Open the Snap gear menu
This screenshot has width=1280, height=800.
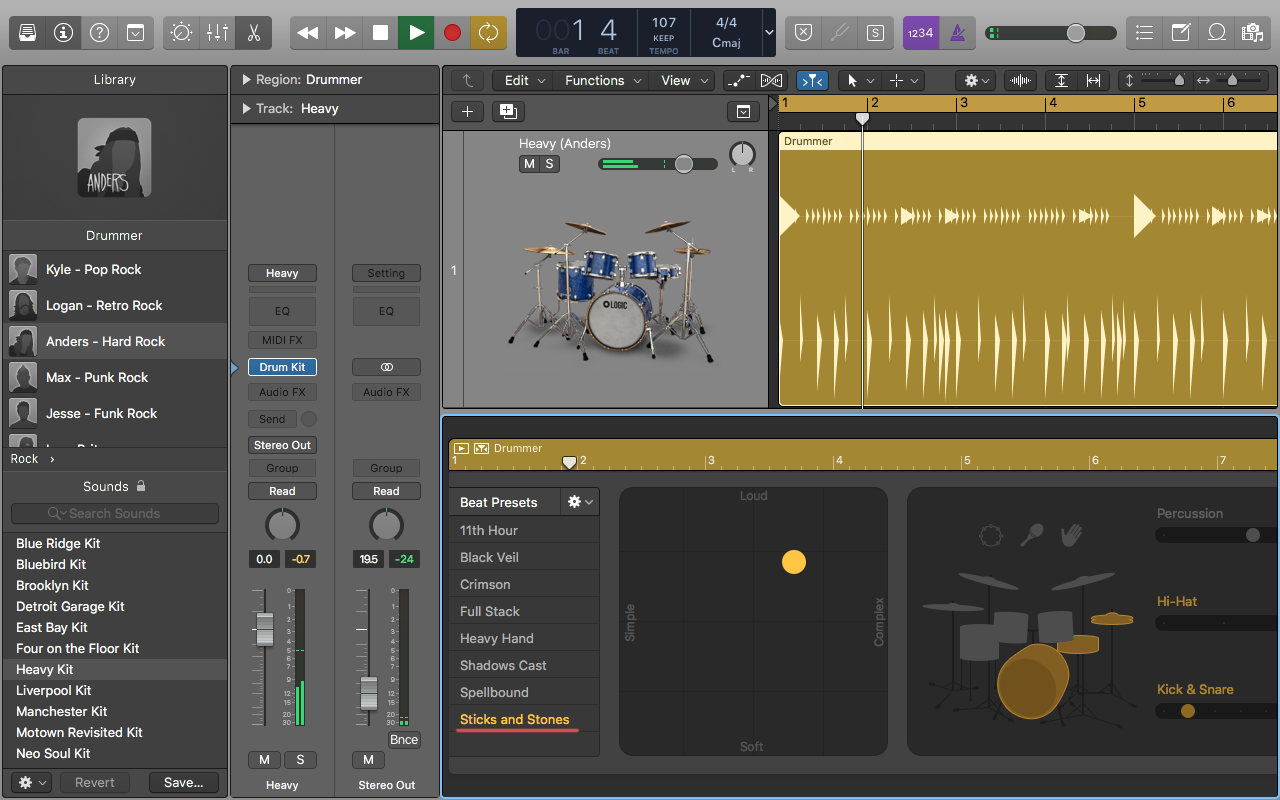[975, 80]
